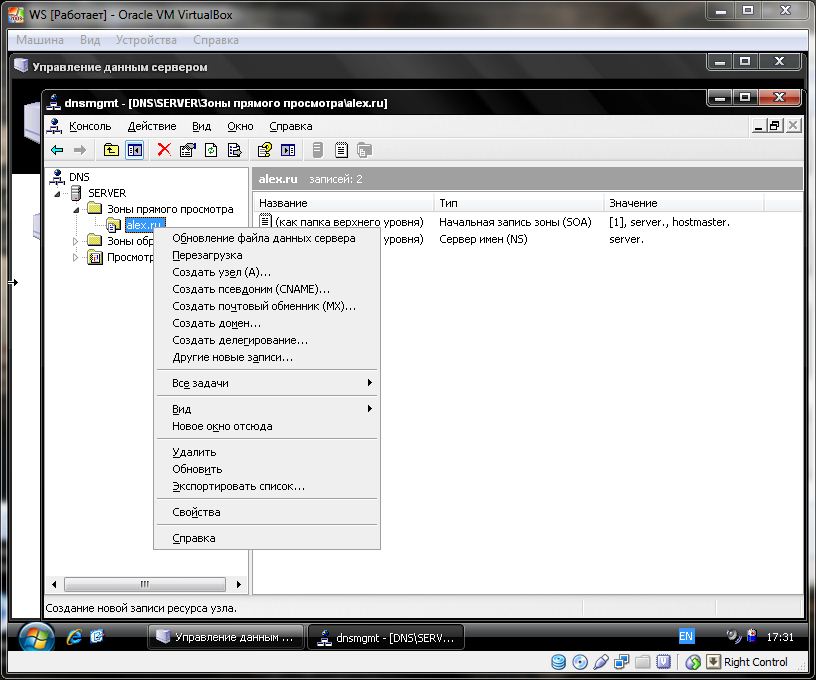Click the Refresh toolbar icon

tap(211, 150)
